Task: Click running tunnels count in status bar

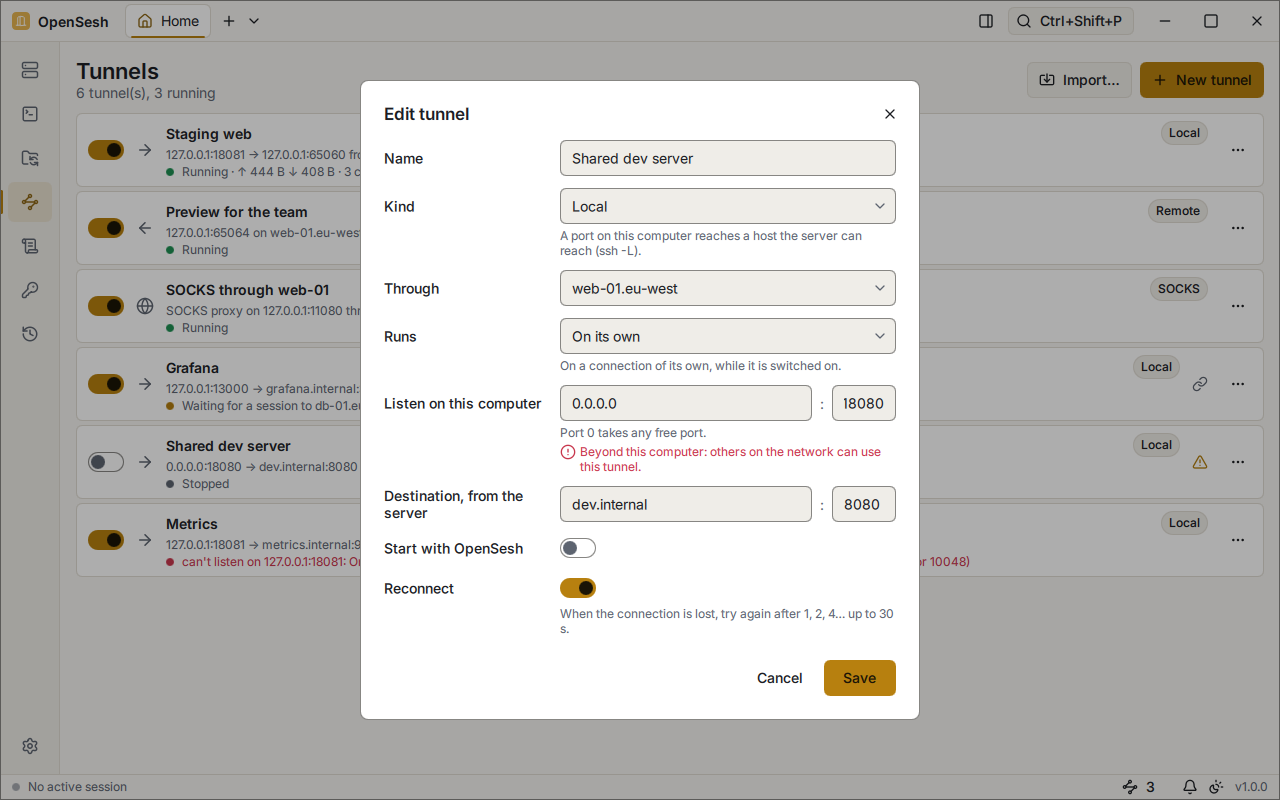Action: point(1139,787)
